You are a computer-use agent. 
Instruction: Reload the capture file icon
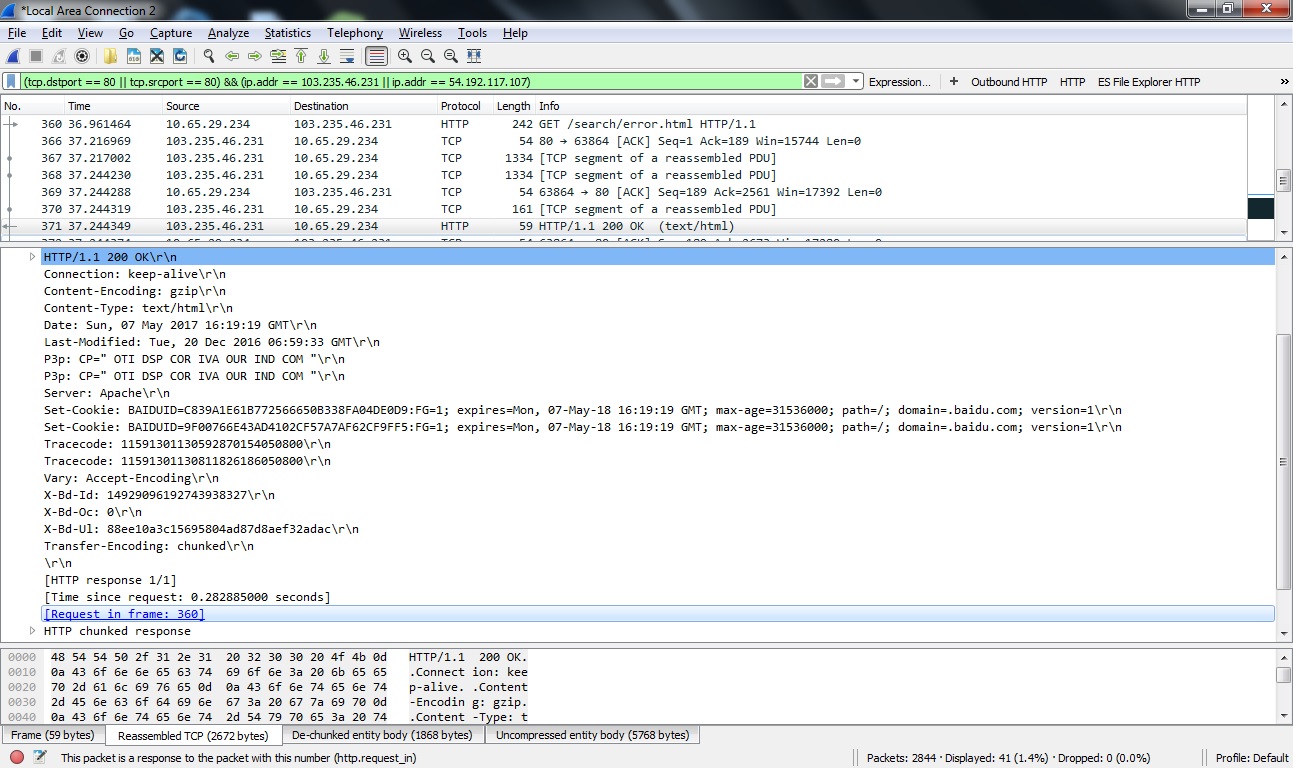[x=180, y=56]
